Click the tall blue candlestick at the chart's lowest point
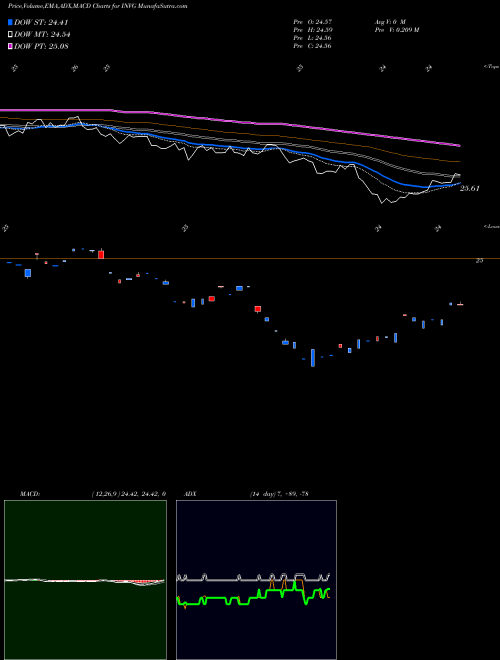This screenshot has height=660, width=500. [x=313, y=358]
